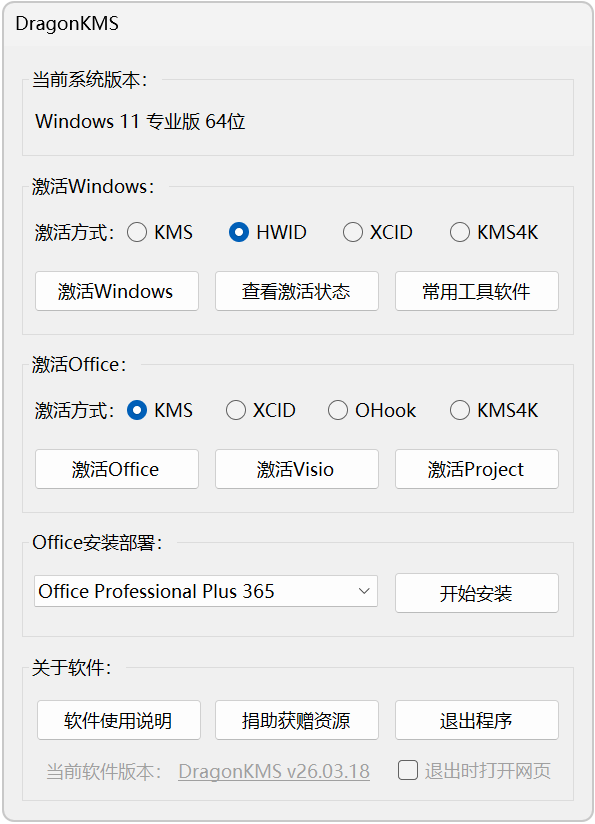This screenshot has height=824, width=595.
Task: Click the 激活Office button
Action: tap(117, 469)
